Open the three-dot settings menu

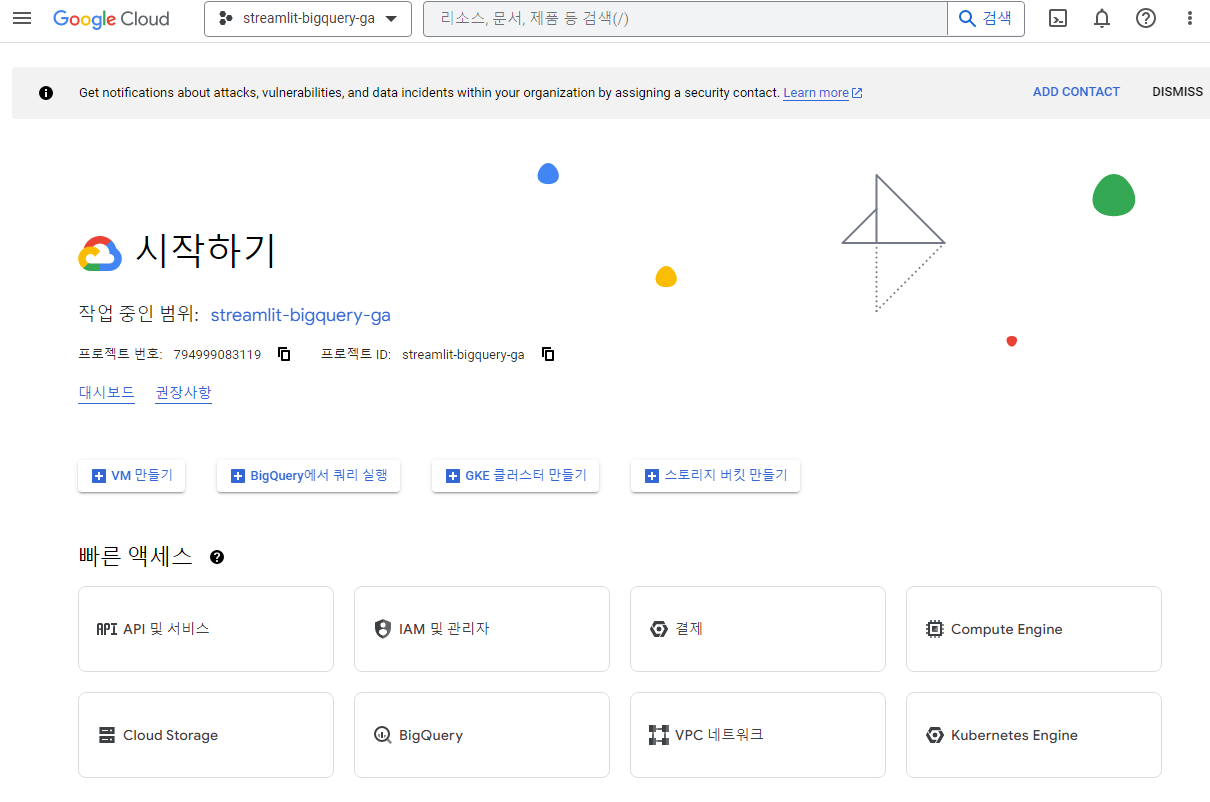pyautogui.click(x=1189, y=18)
